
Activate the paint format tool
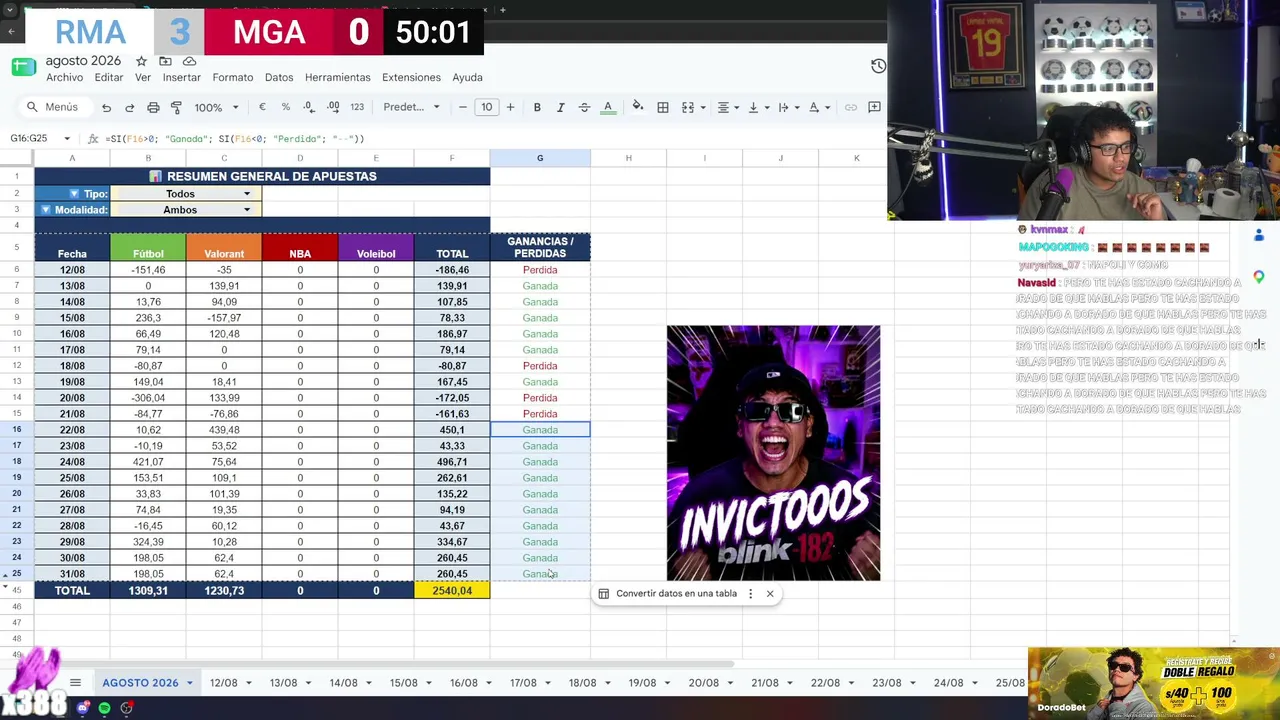coord(176,108)
